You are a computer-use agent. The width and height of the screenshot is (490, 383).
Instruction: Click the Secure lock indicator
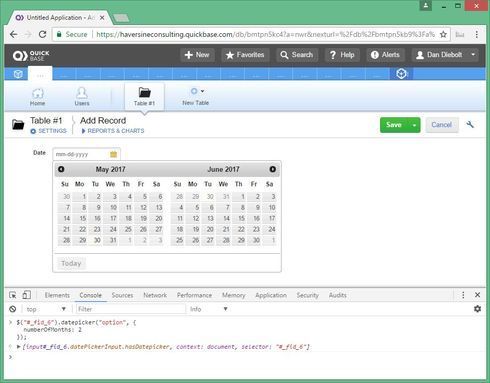click(72, 34)
